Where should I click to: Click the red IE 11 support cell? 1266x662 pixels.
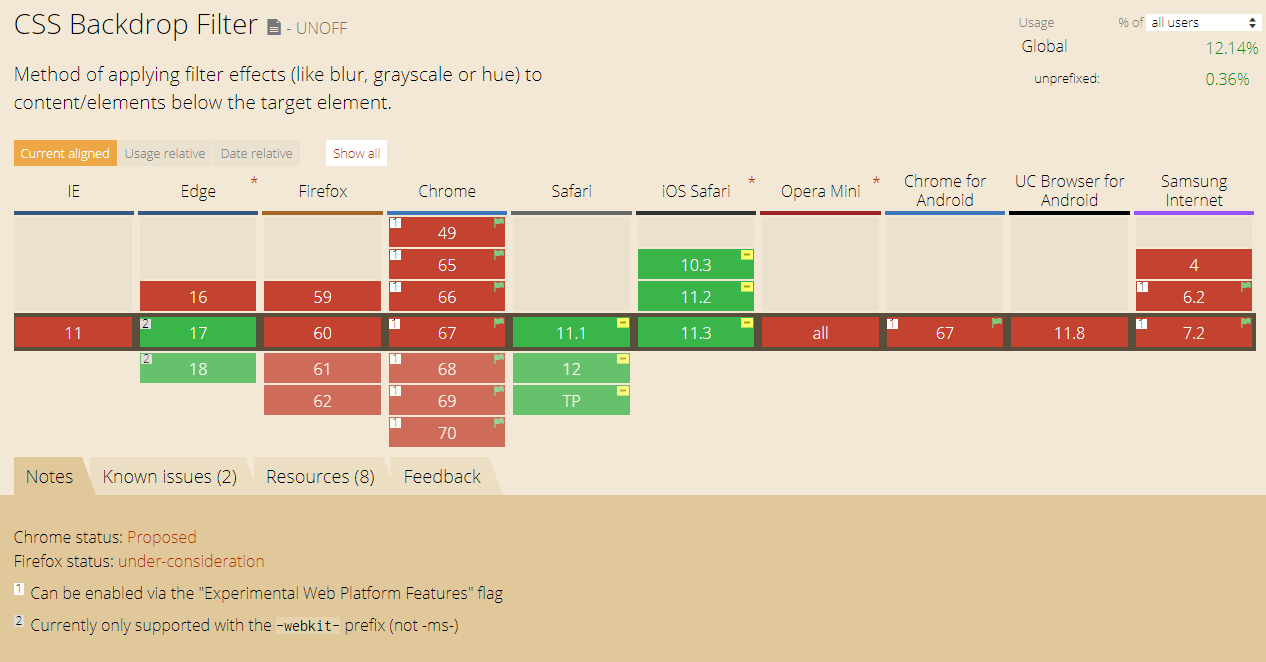pyautogui.click(x=73, y=333)
